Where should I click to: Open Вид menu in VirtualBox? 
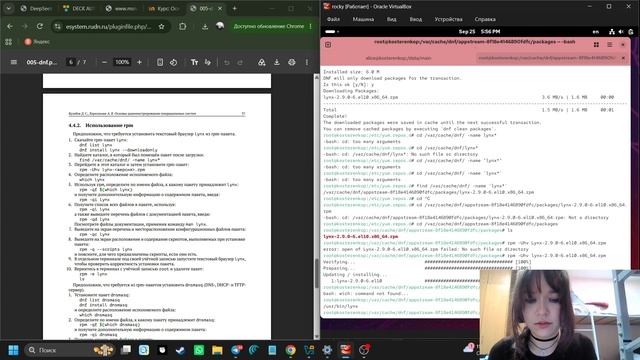391,19
